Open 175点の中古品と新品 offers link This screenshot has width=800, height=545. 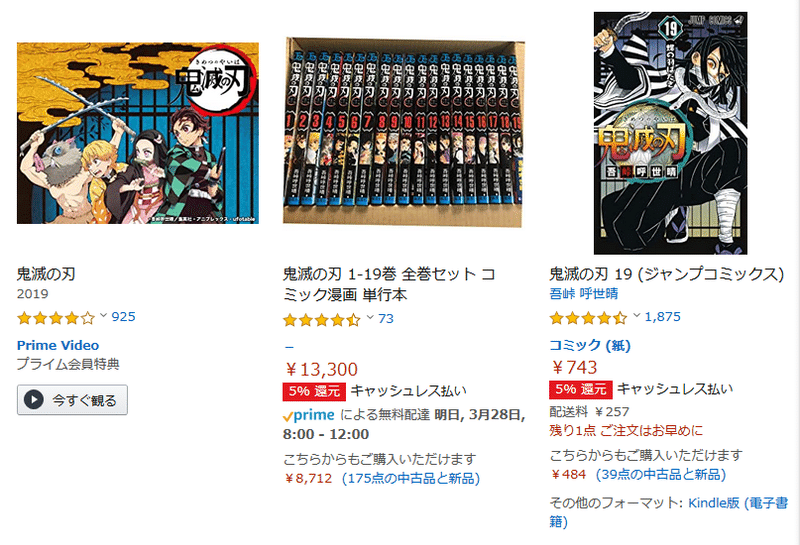click(x=411, y=479)
